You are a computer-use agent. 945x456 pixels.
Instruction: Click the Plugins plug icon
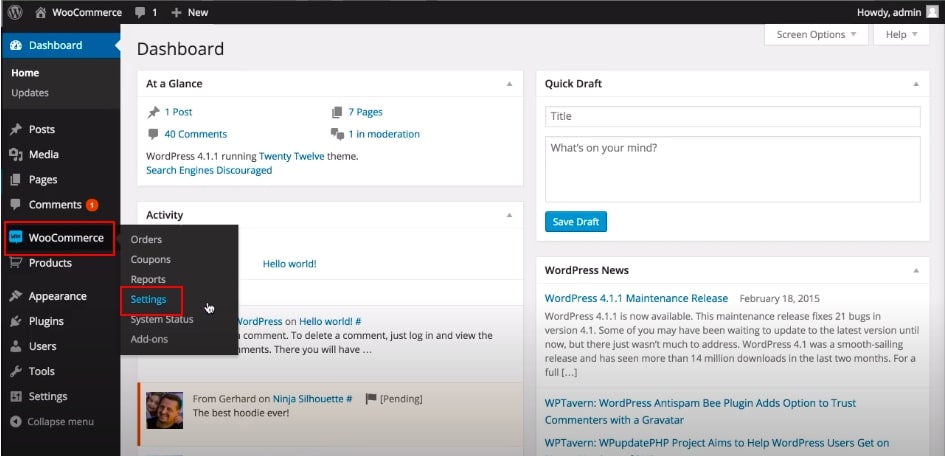[16, 321]
